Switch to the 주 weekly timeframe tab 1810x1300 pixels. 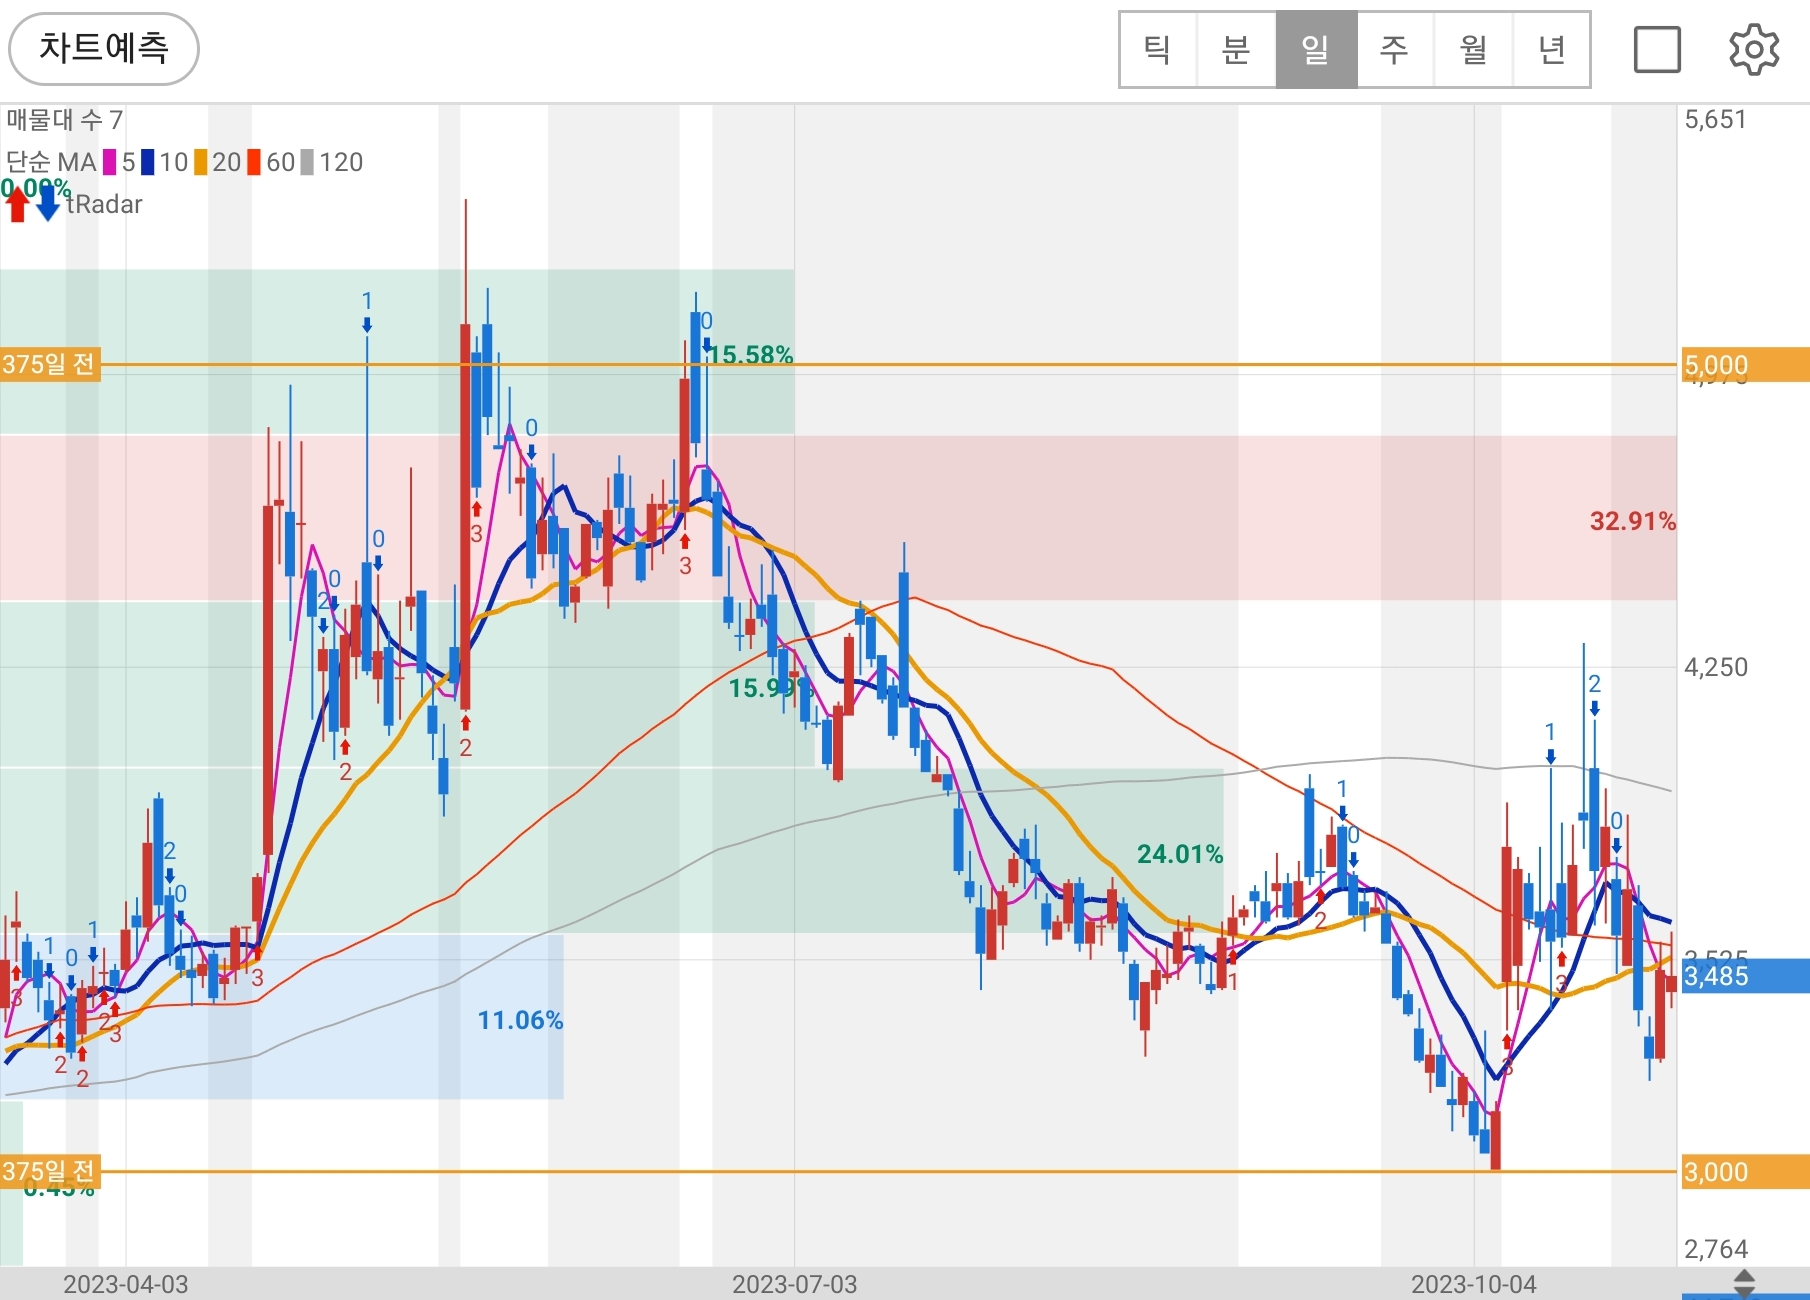[1394, 50]
